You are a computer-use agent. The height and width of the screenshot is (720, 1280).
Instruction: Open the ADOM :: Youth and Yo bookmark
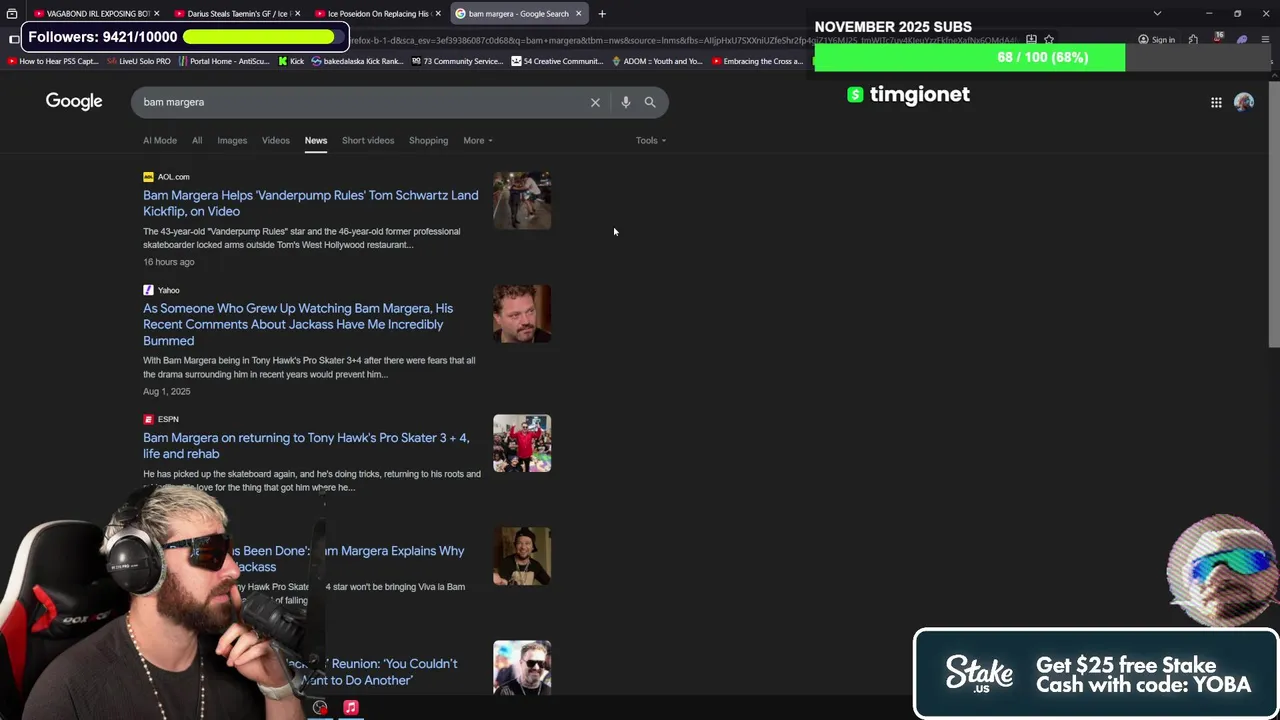[656, 61]
